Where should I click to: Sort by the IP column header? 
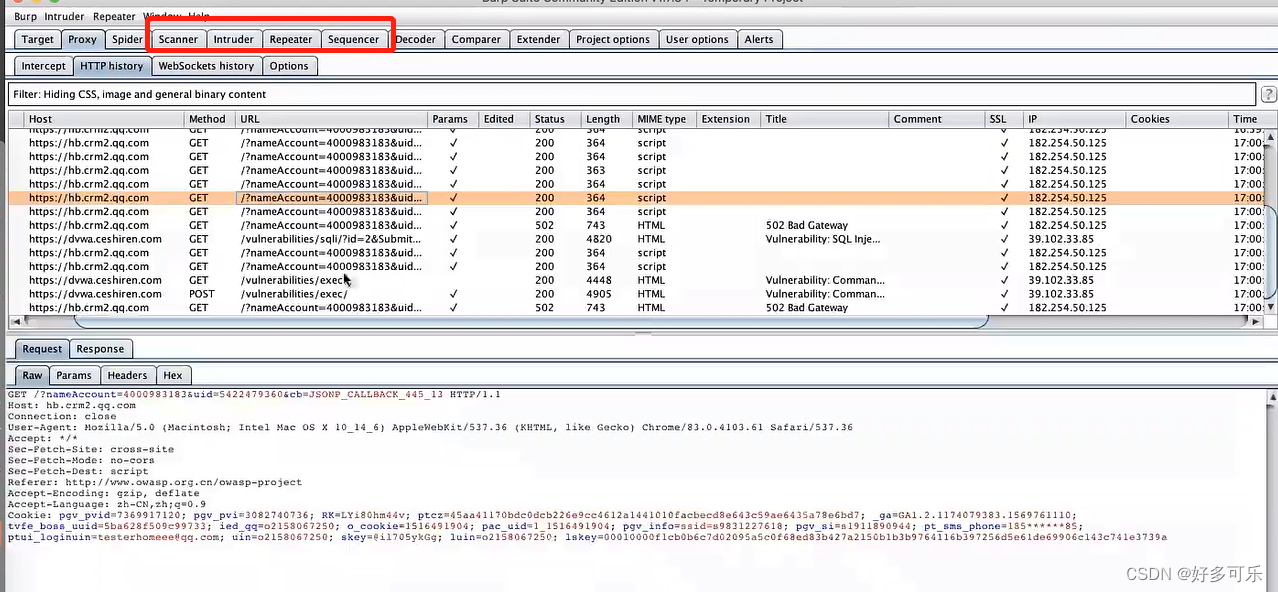coord(1075,119)
